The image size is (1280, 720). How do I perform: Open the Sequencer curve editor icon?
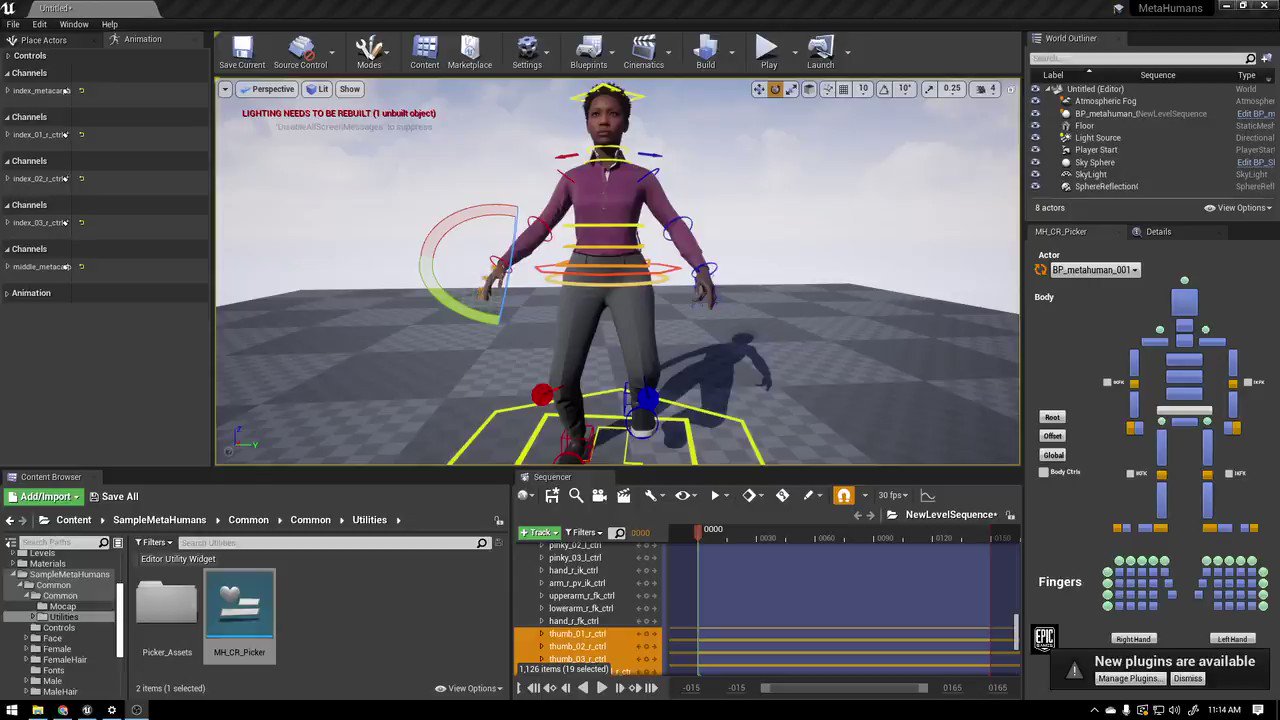[928, 495]
